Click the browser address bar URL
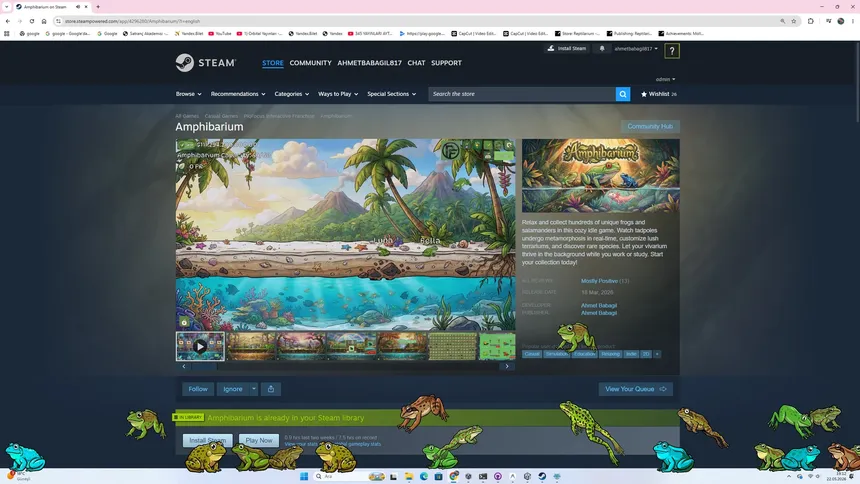The width and height of the screenshot is (860, 484). pyautogui.click(x=132, y=21)
